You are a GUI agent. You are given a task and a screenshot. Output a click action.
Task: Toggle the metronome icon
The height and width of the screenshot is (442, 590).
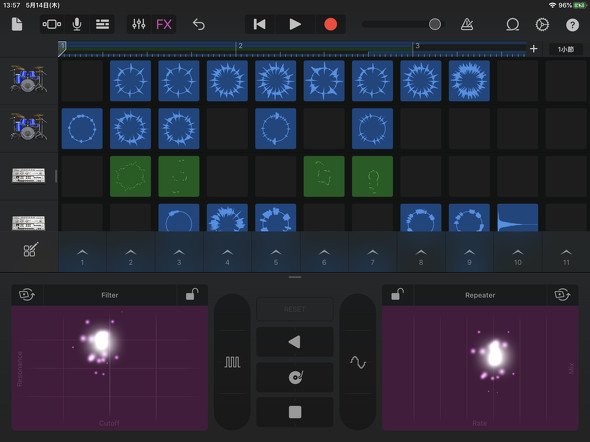tap(467, 24)
